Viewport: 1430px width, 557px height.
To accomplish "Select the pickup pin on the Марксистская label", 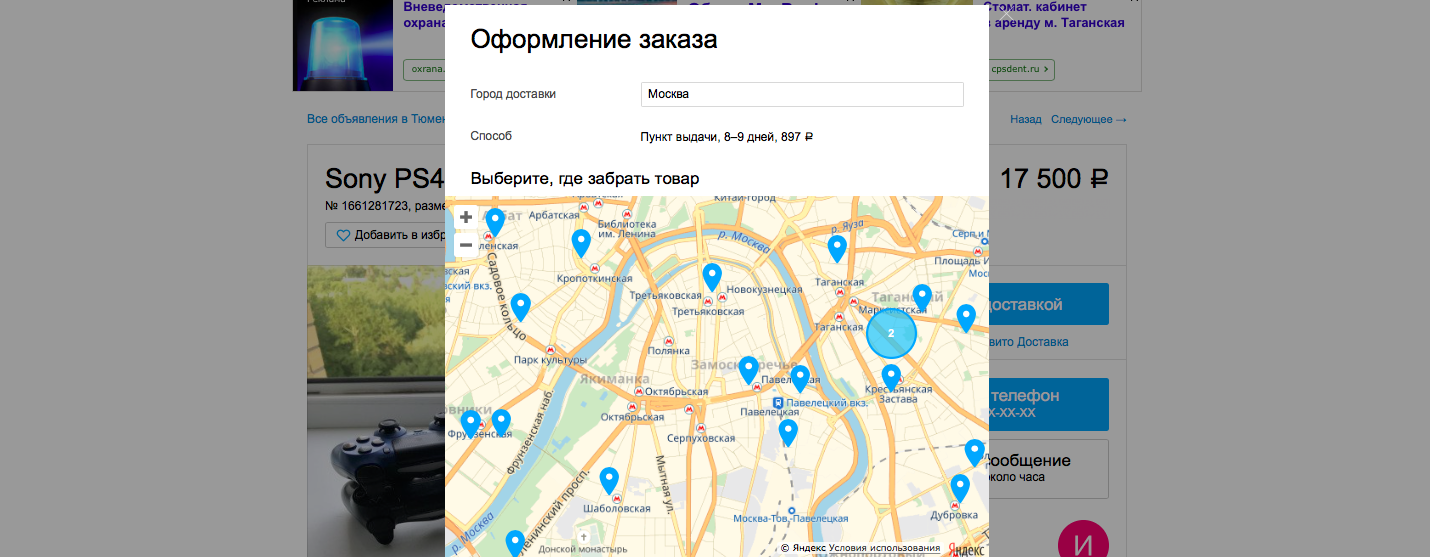I will click(x=922, y=299).
